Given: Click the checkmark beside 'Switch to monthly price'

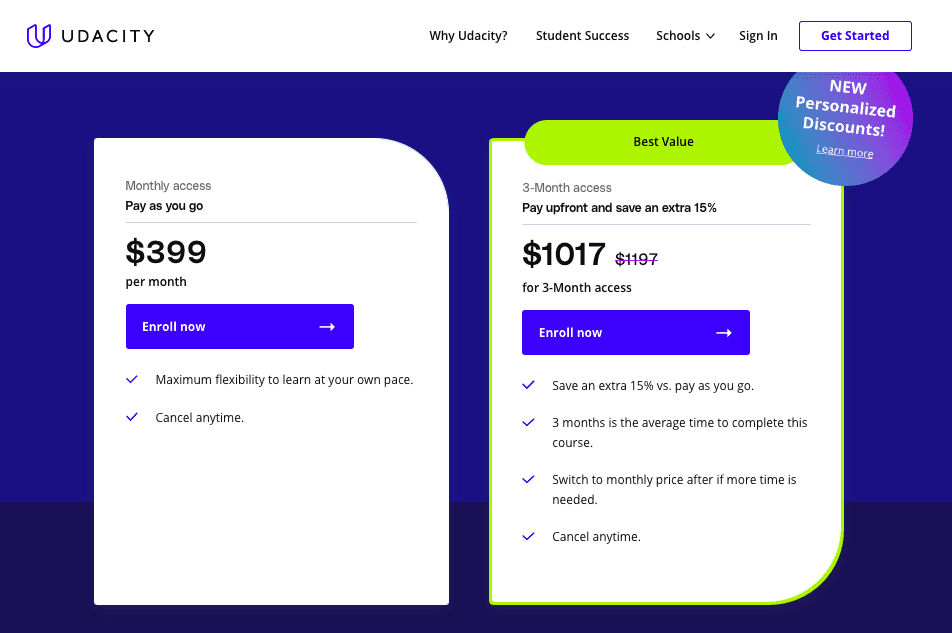Looking at the screenshot, I should [528, 479].
